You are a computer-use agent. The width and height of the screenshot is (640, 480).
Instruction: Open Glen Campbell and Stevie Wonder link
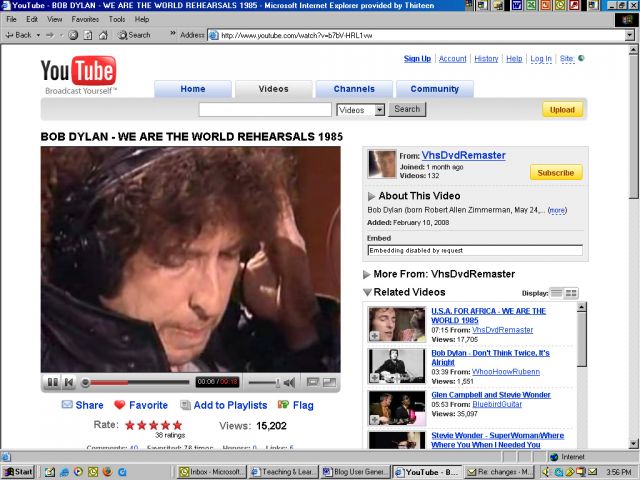point(491,395)
